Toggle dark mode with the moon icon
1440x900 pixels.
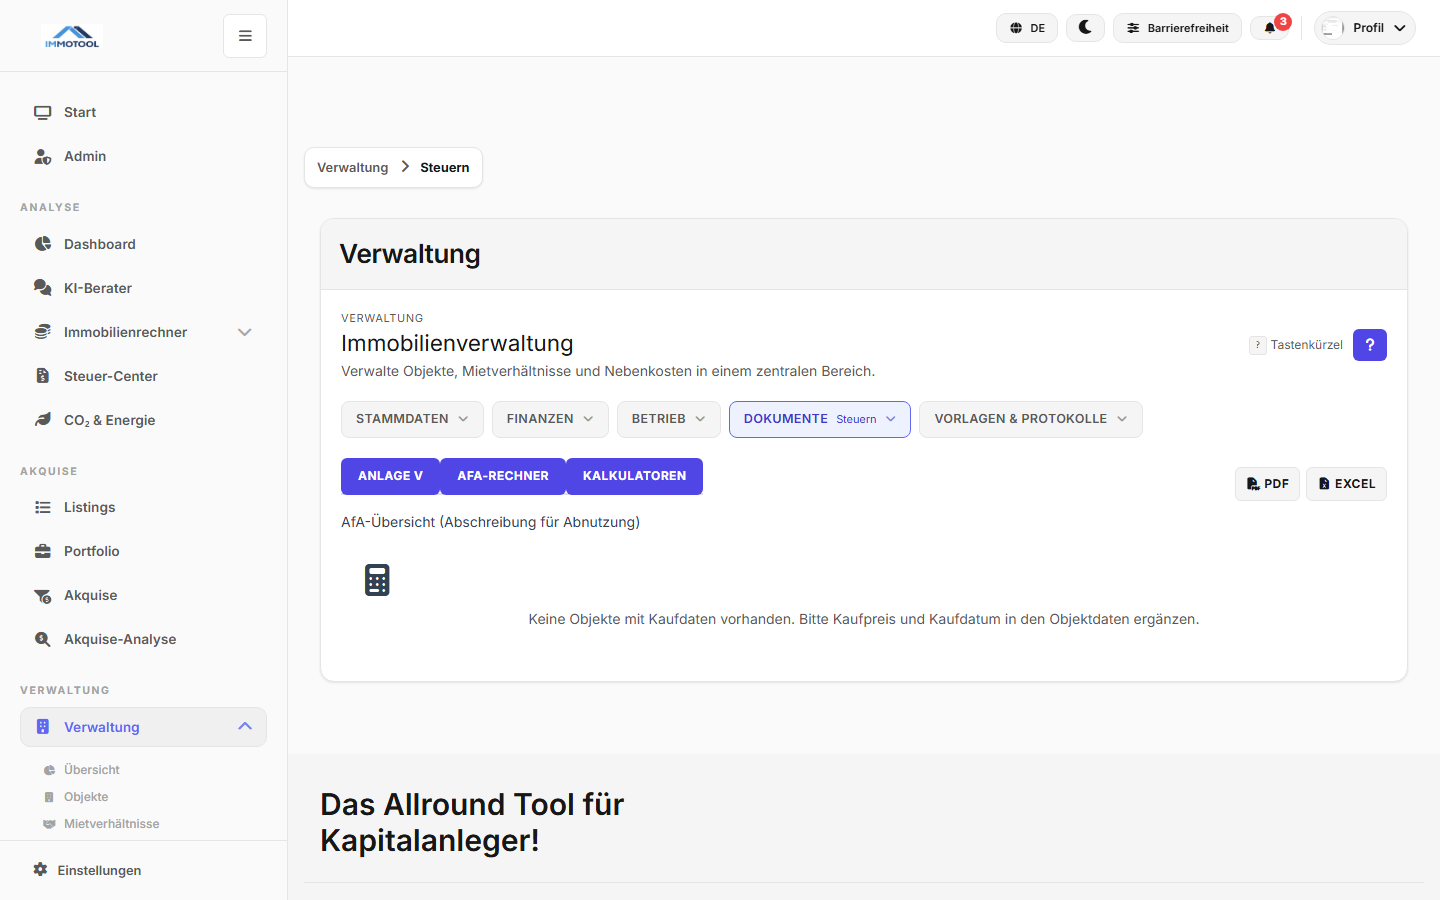[1085, 27]
